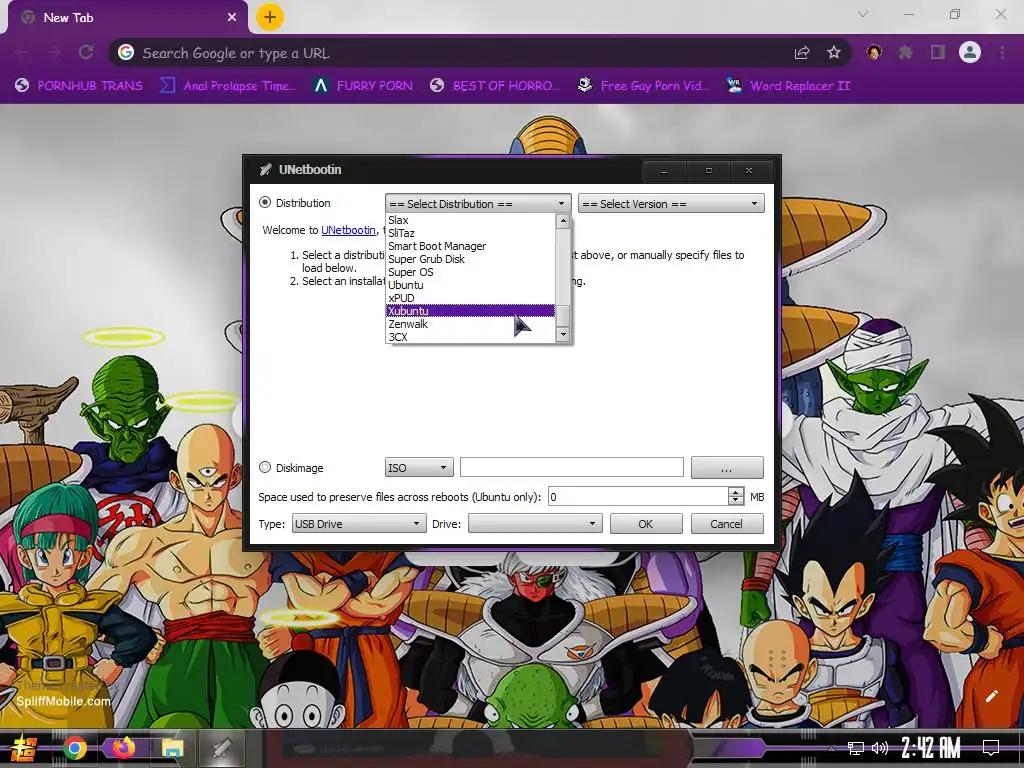Switch to the New Tab browser tab
The image size is (1024, 768).
[124, 18]
